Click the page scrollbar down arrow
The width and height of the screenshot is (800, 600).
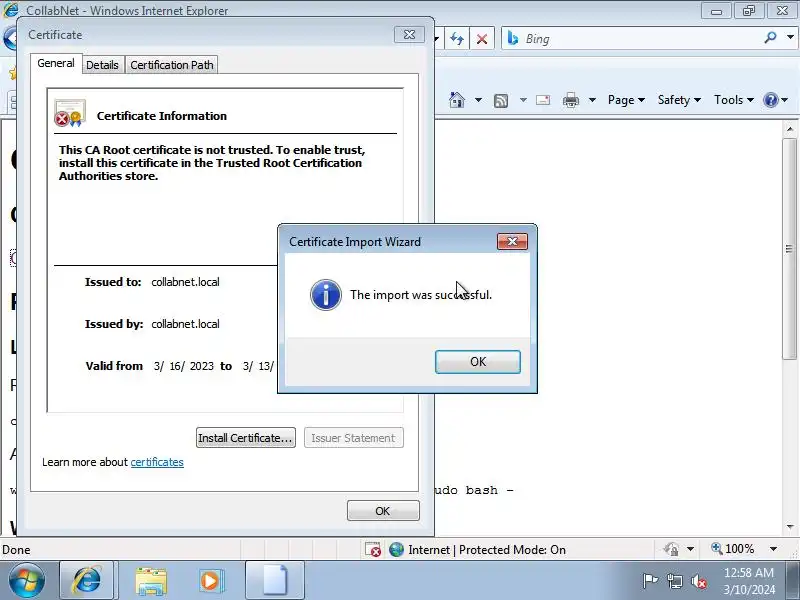tap(790, 527)
